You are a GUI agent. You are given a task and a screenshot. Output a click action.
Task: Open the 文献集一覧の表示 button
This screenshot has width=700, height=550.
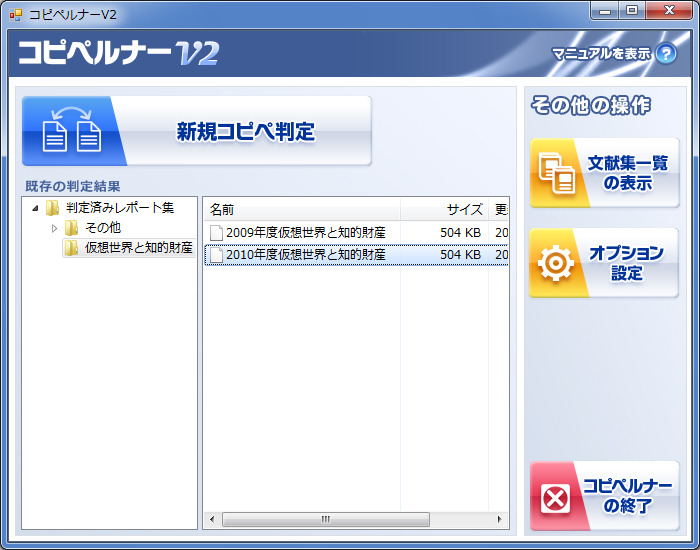pyautogui.click(x=604, y=173)
